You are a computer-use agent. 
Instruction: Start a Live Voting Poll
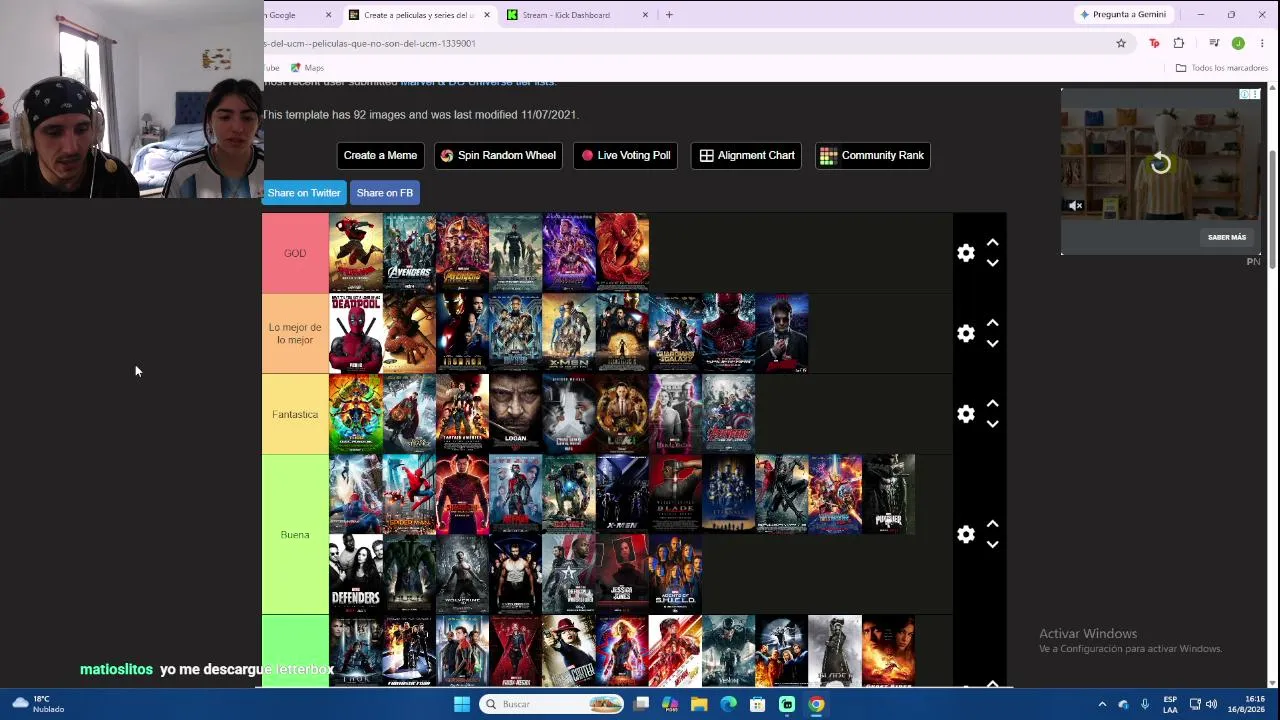click(x=626, y=155)
